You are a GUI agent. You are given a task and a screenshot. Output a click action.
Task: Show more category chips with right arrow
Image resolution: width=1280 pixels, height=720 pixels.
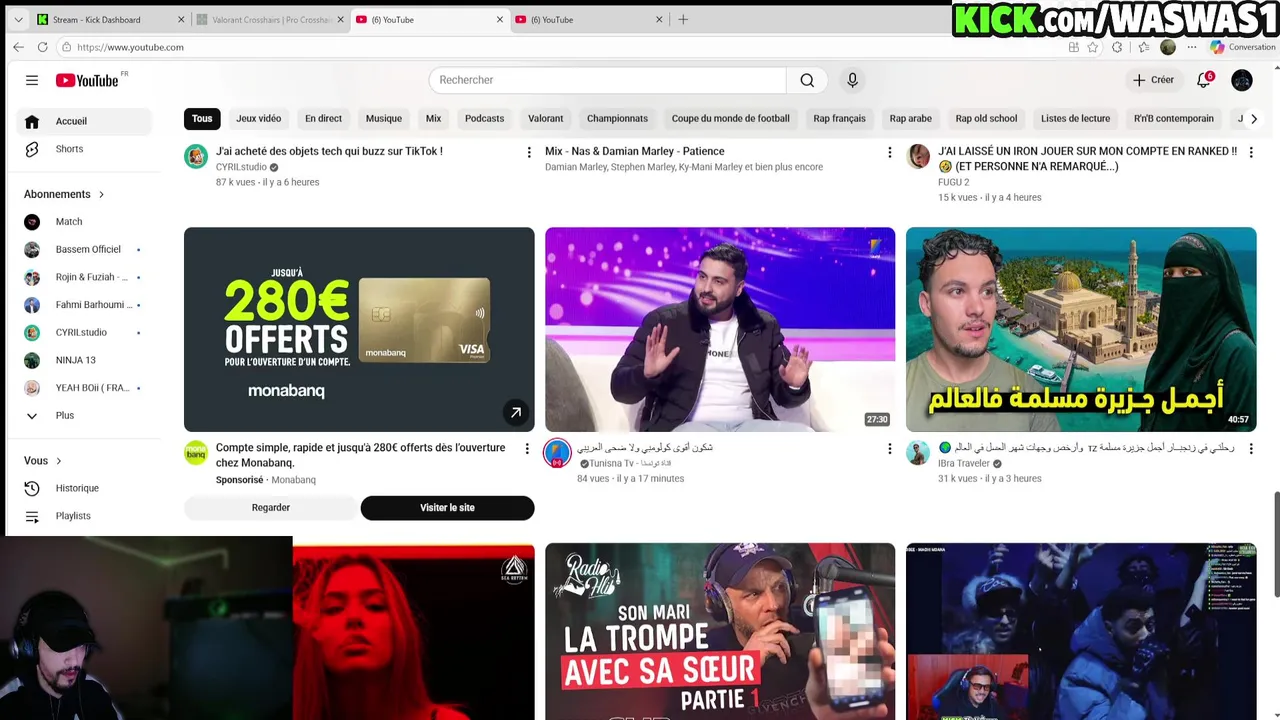click(1254, 119)
